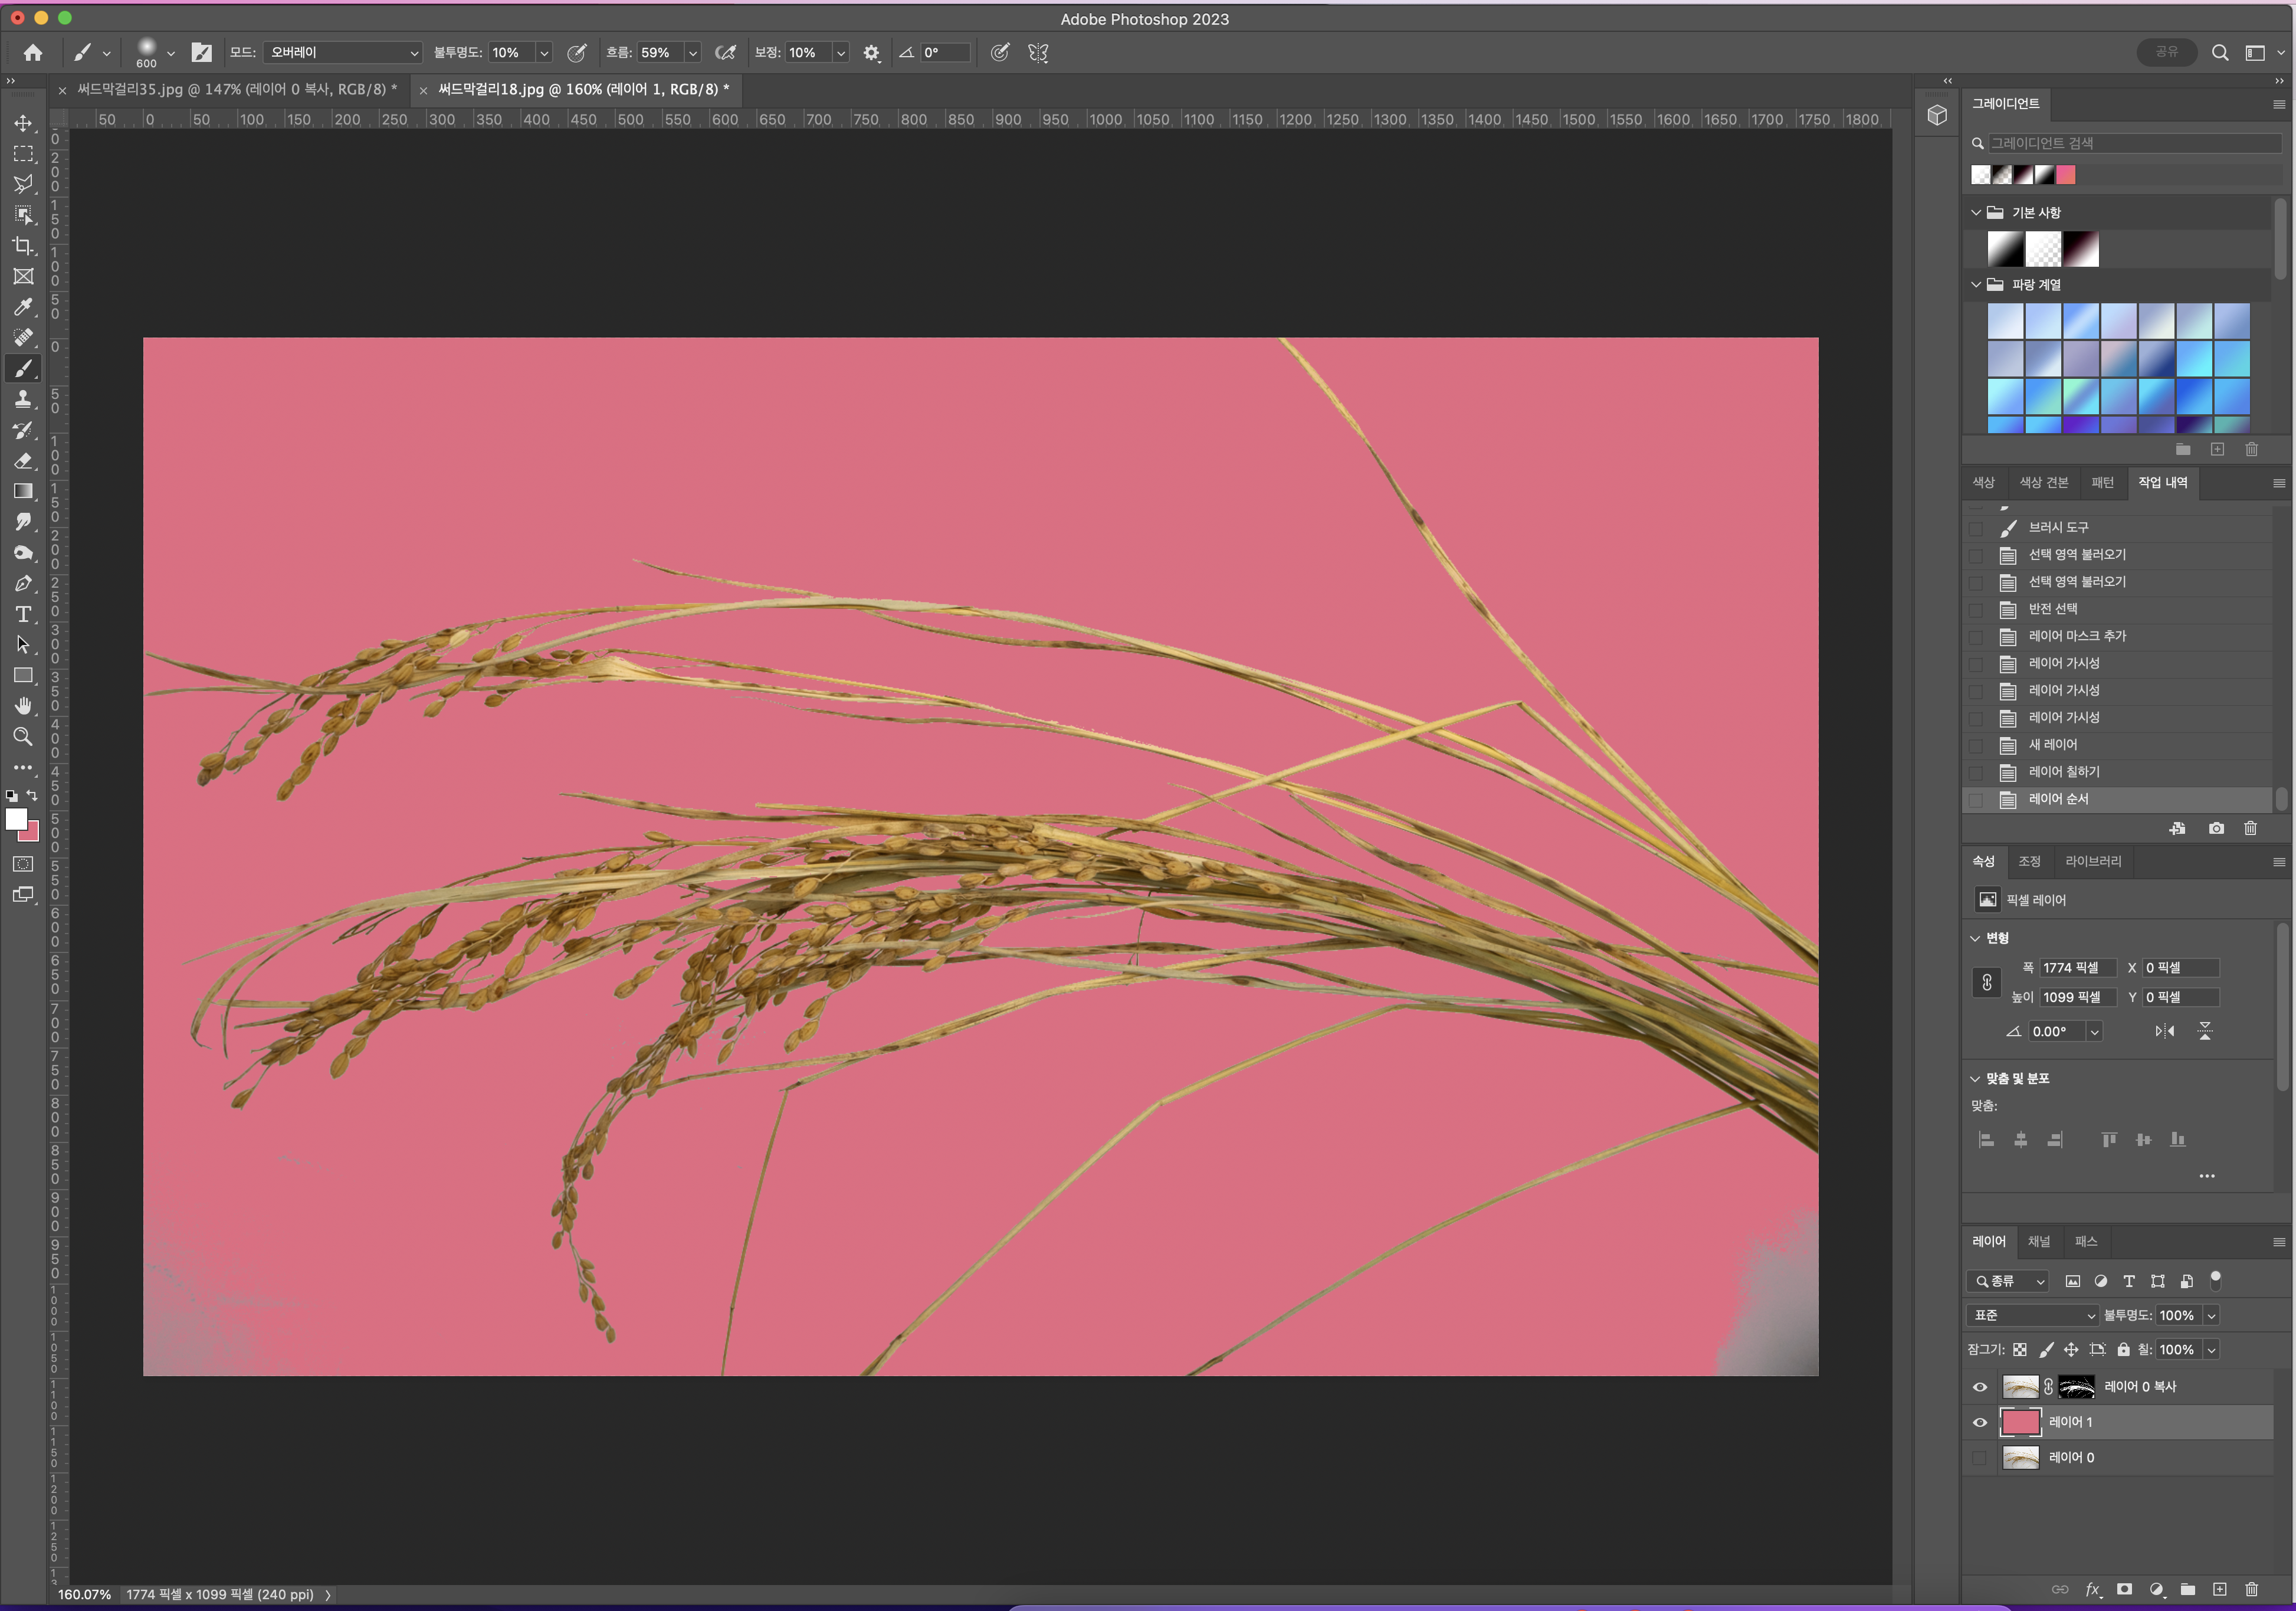
Task: Hide the 레이어 1 layer
Action: (x=1979, y=1422)
